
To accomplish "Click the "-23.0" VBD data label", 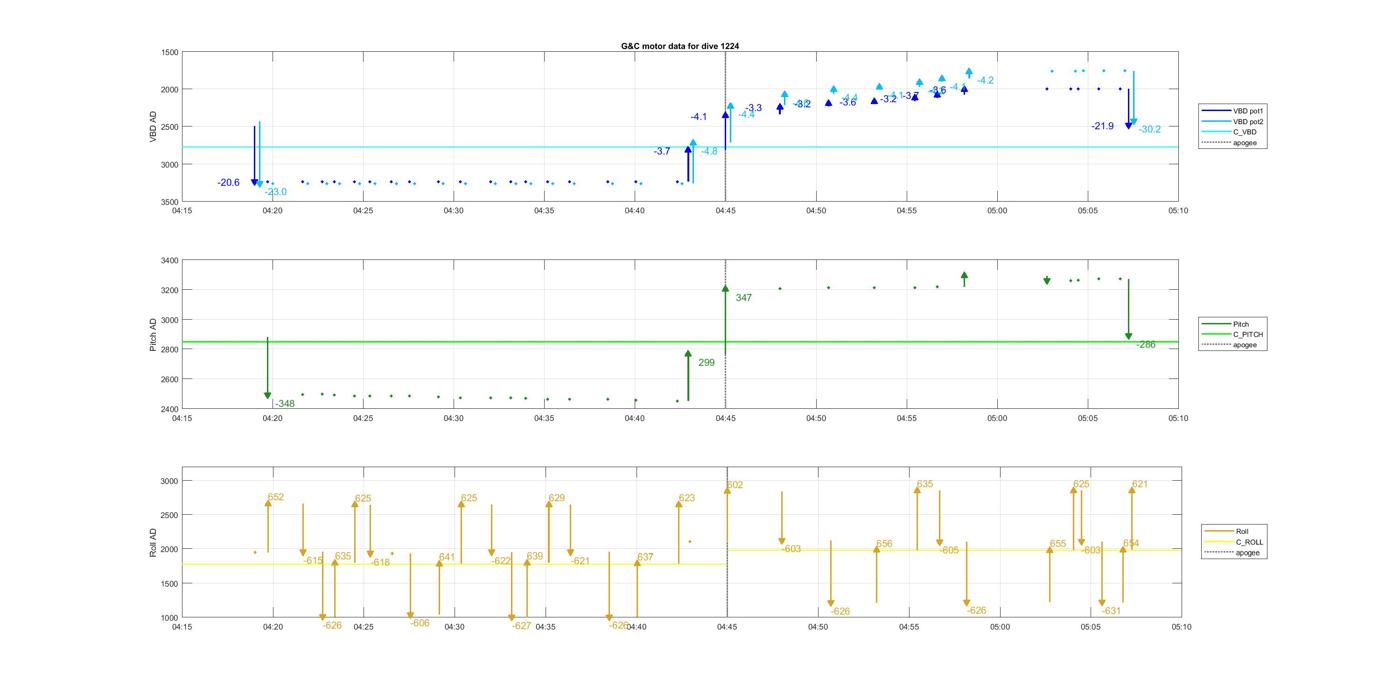I will 276,192.
